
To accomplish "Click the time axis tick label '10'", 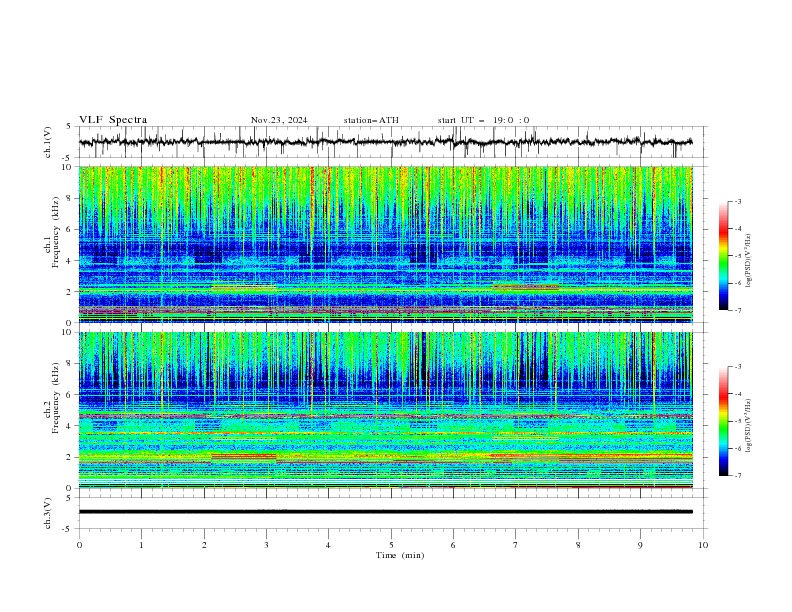I will click(x=703, y=545).
